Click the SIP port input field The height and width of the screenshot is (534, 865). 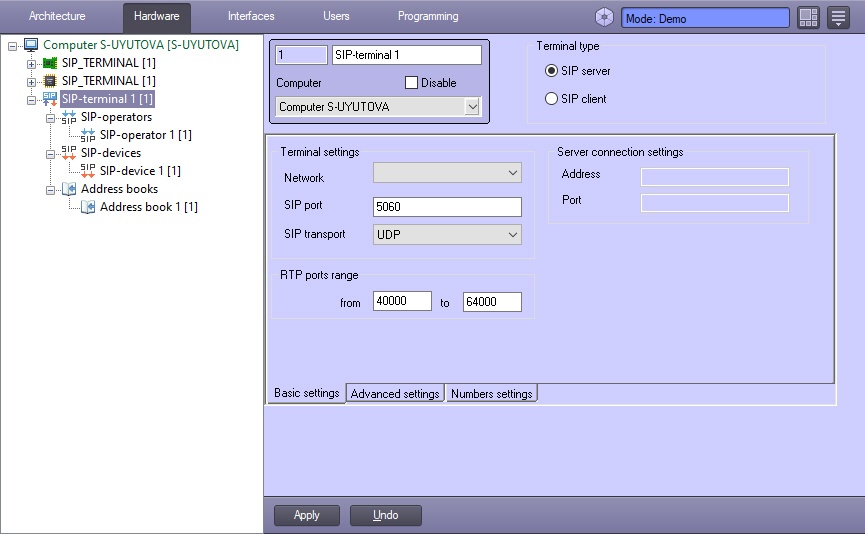[447, 207]
